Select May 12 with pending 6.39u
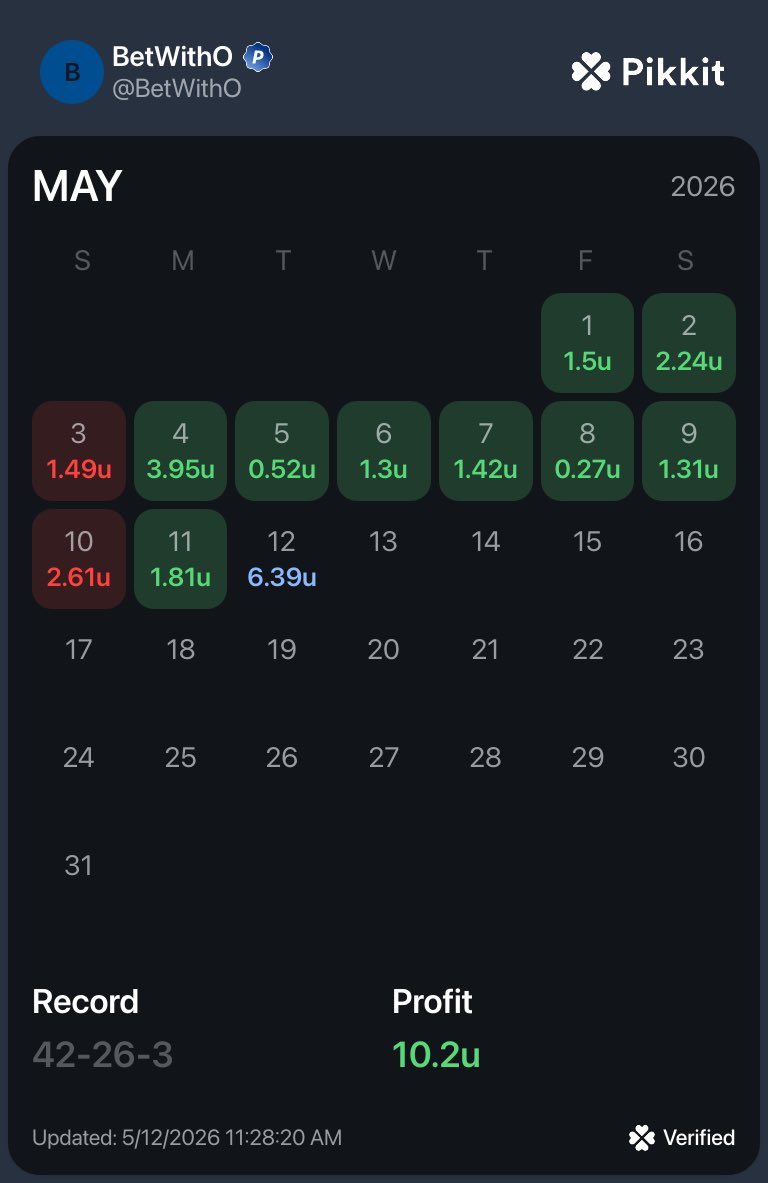Viewport: 768px width, 1183px height. [x=281, y=558]
